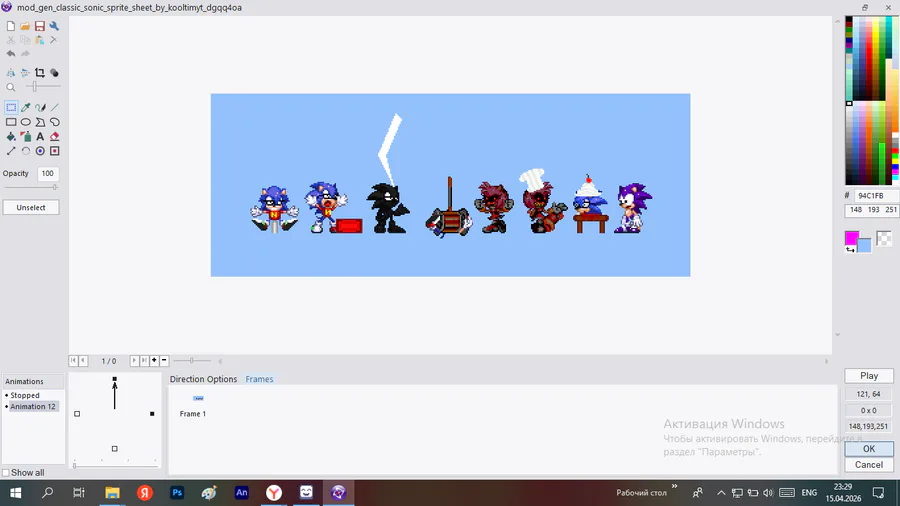
Task: Select the Color picker eyedropper tool
Action: pyautogui.click(x=26, y=107)
